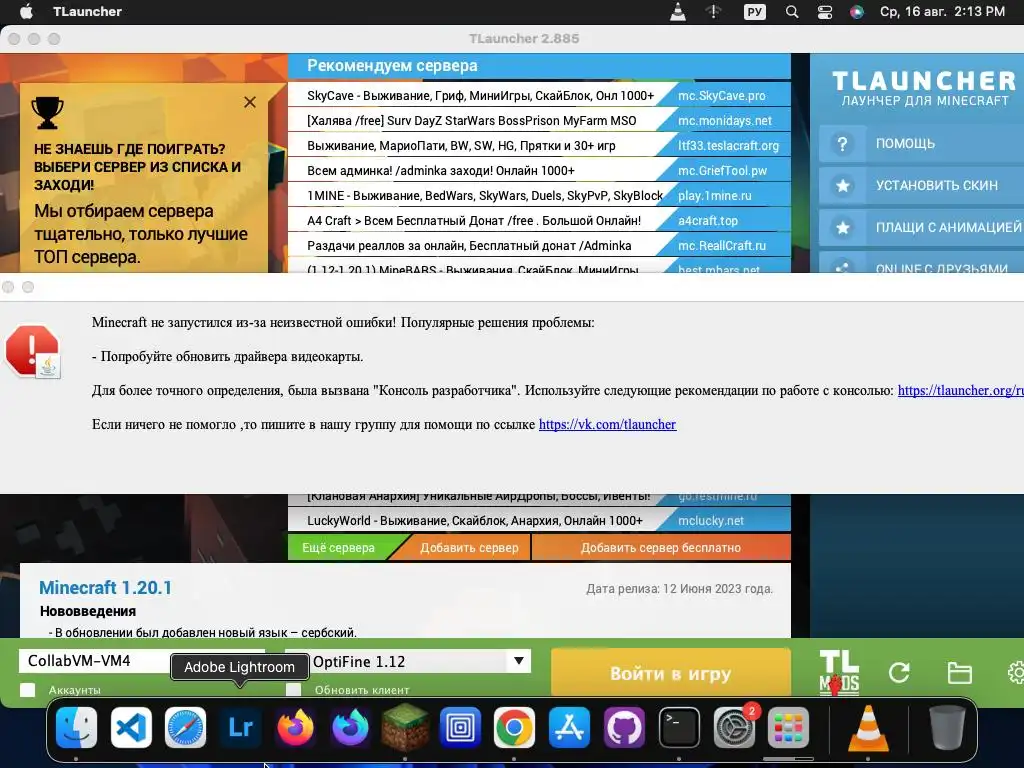Click the refresh icon in TLauncher bar
Viewport: 1024px width, 768px height.
(x=899, y=673)
